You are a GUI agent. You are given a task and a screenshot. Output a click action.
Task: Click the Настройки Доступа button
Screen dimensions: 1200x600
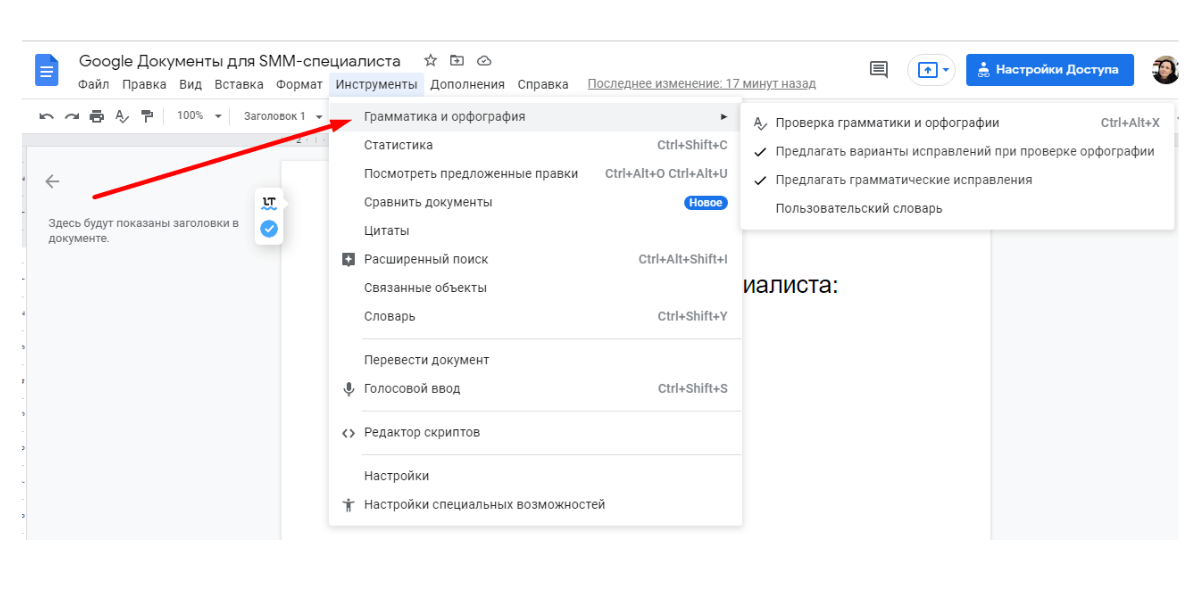point(1049,70)
